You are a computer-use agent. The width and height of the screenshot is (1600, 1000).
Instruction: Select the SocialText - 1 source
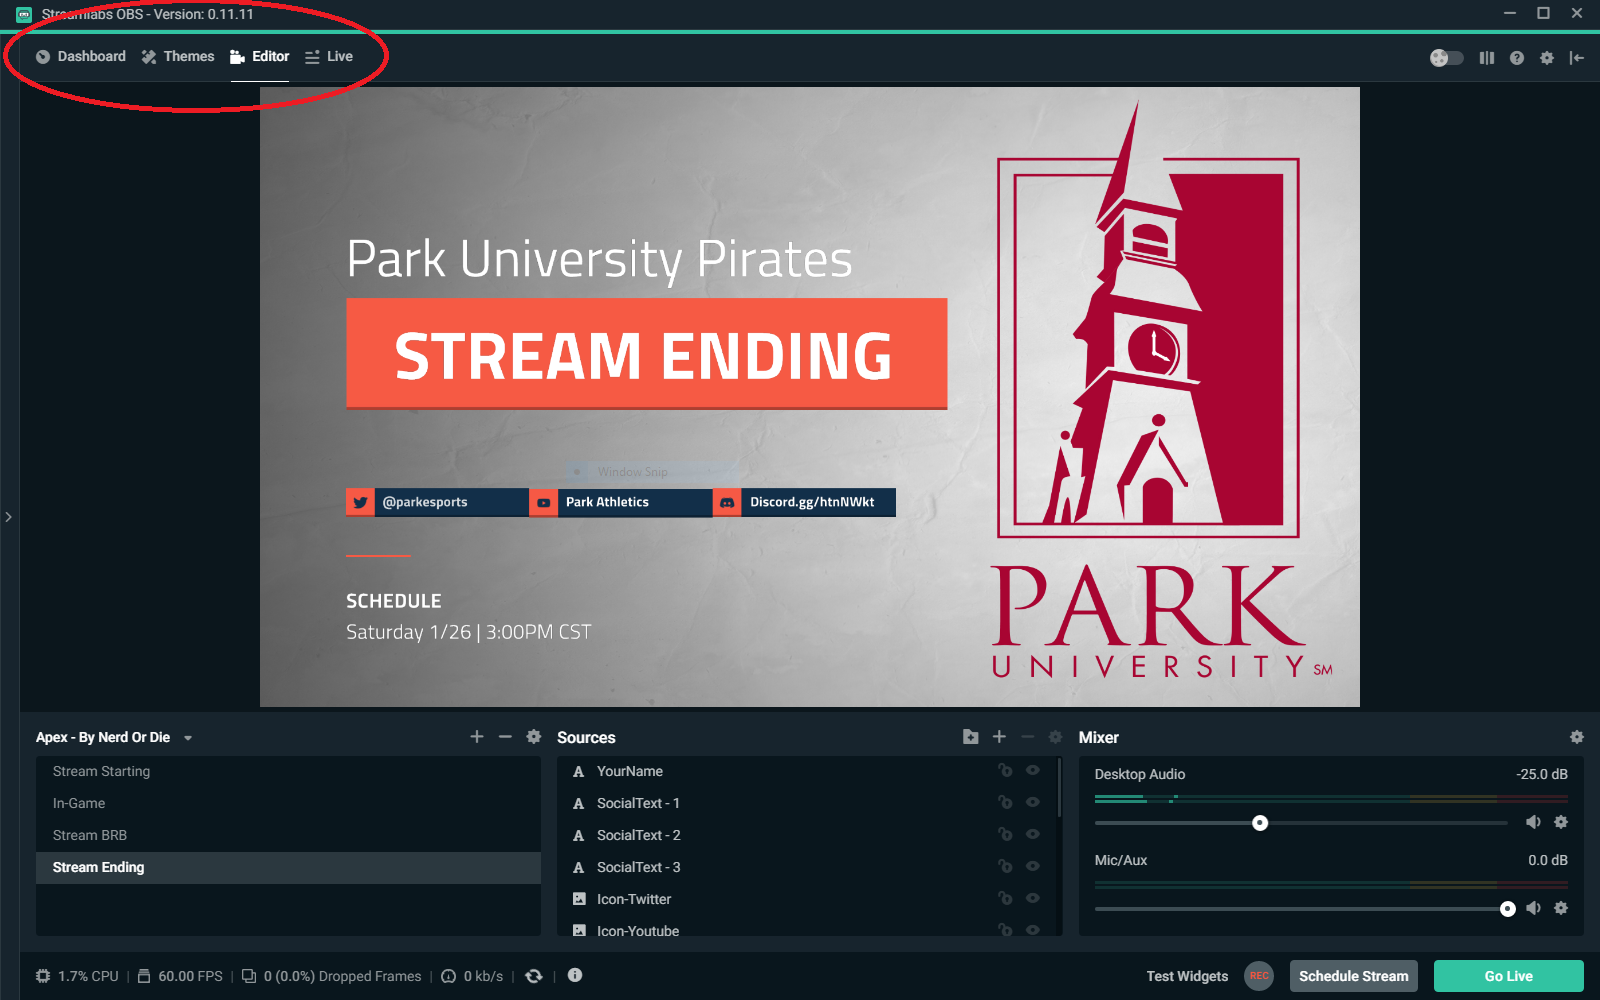point(806,804)
